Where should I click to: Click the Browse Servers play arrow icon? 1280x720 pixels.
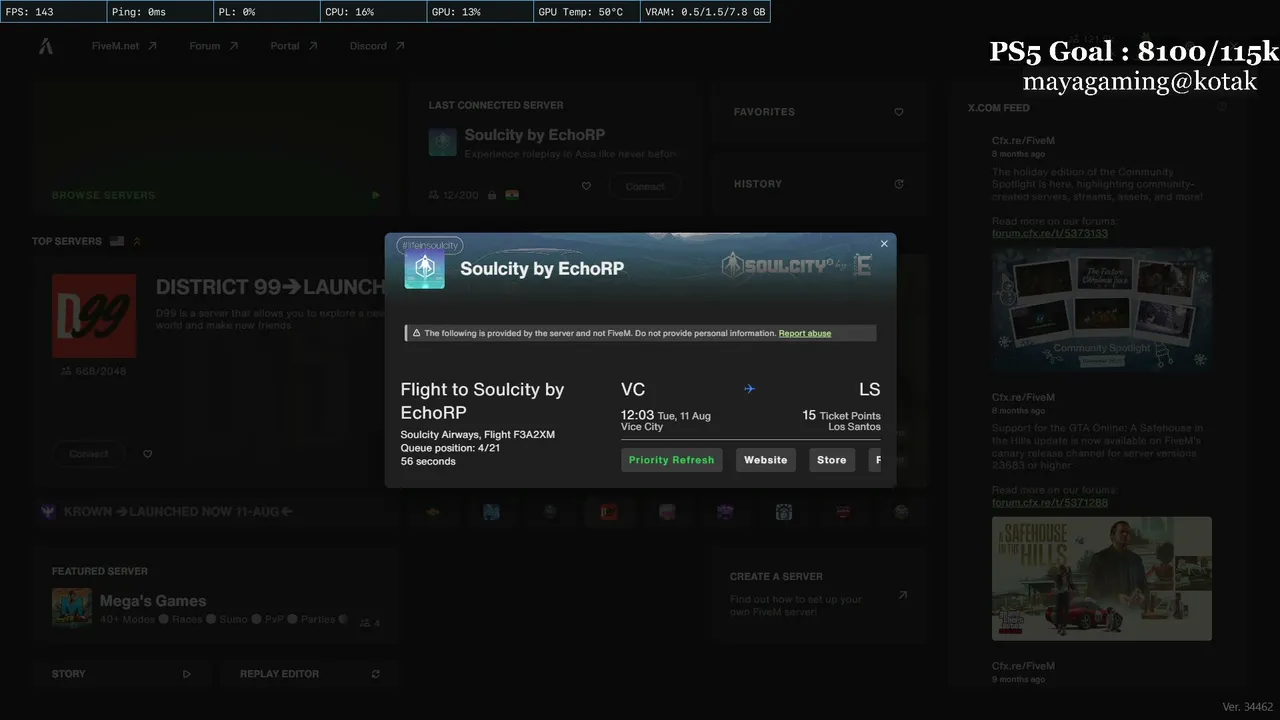click(376, 195)
